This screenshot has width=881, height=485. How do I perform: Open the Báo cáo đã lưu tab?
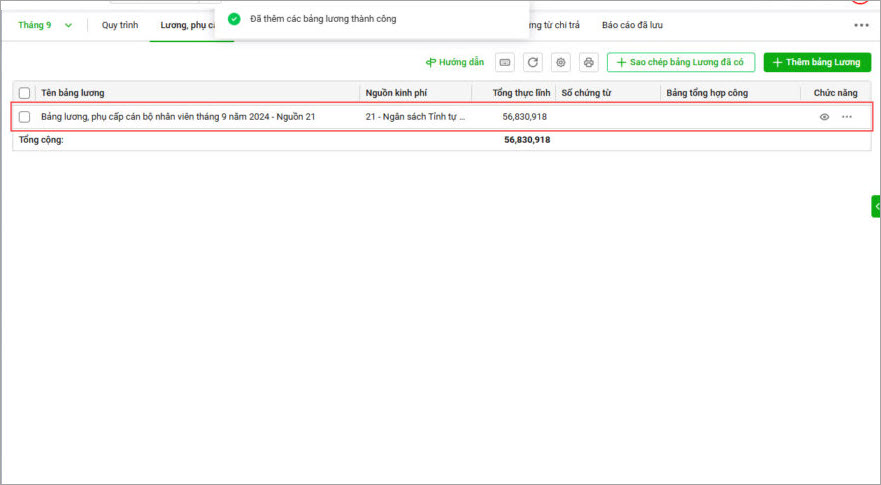click(632, 25)
